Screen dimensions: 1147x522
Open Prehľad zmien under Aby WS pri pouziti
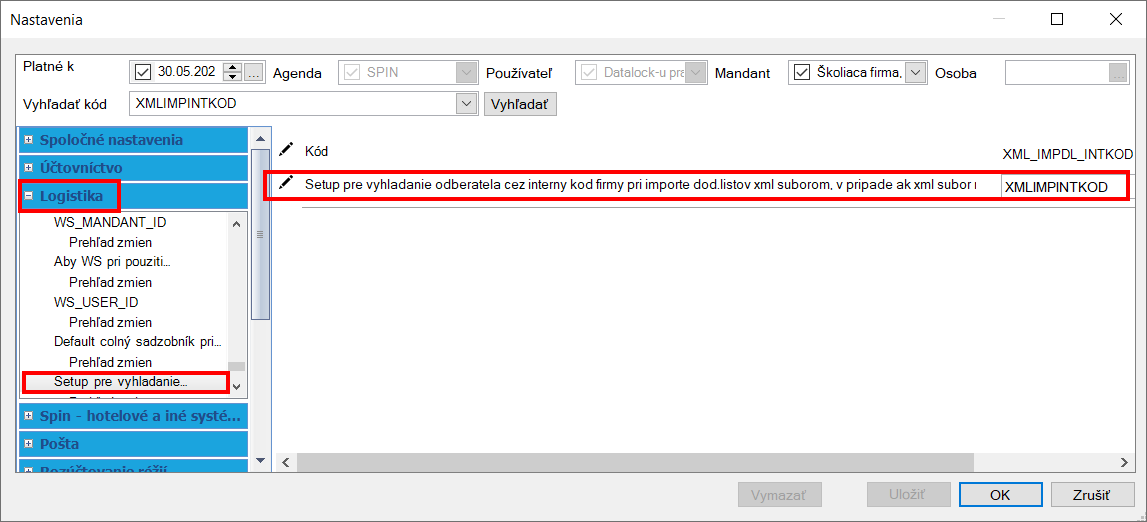click(110, 281)
